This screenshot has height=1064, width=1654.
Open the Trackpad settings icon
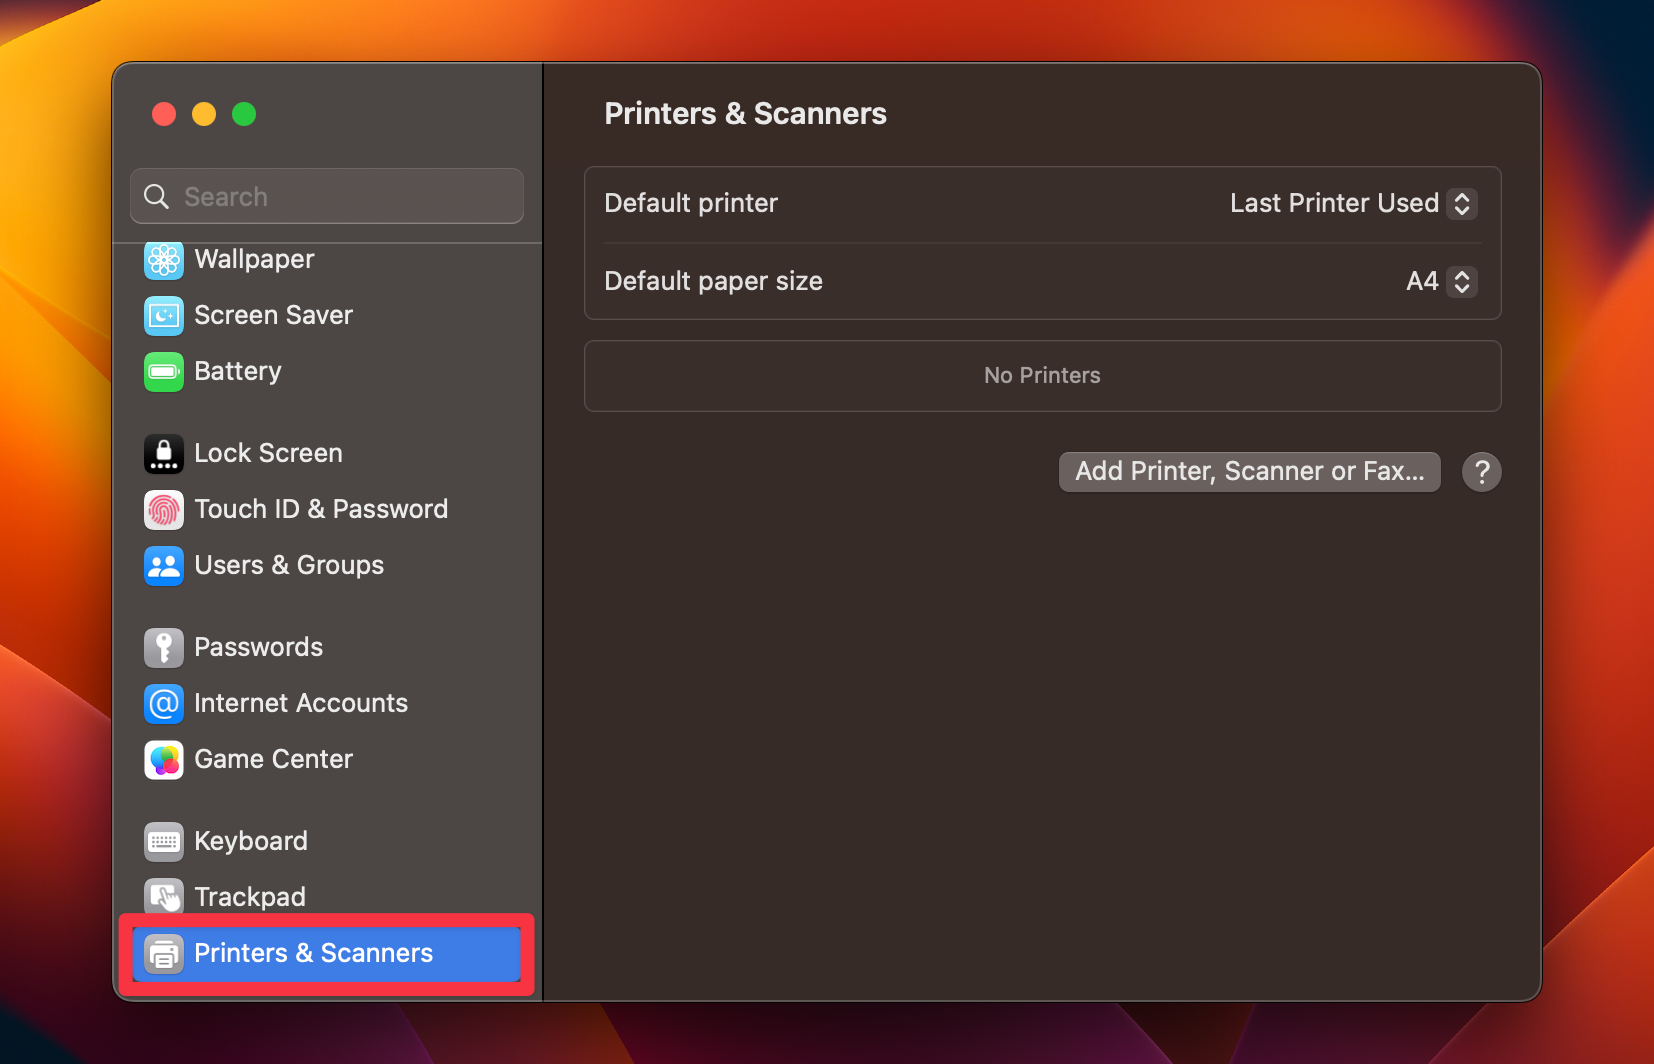(x=163, y=896)
